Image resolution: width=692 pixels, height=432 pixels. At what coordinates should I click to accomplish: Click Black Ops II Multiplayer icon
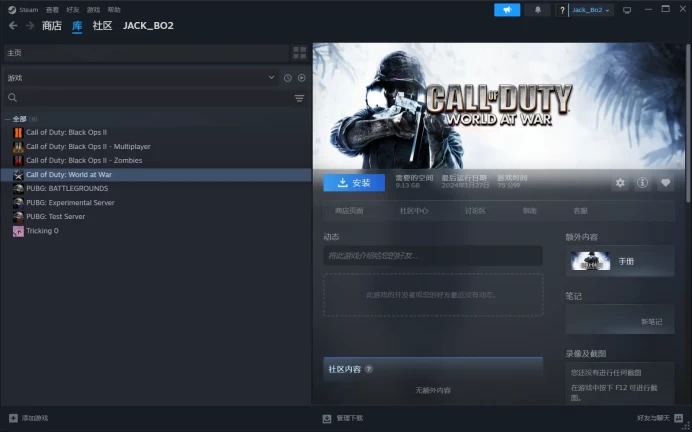coord(18,147)
